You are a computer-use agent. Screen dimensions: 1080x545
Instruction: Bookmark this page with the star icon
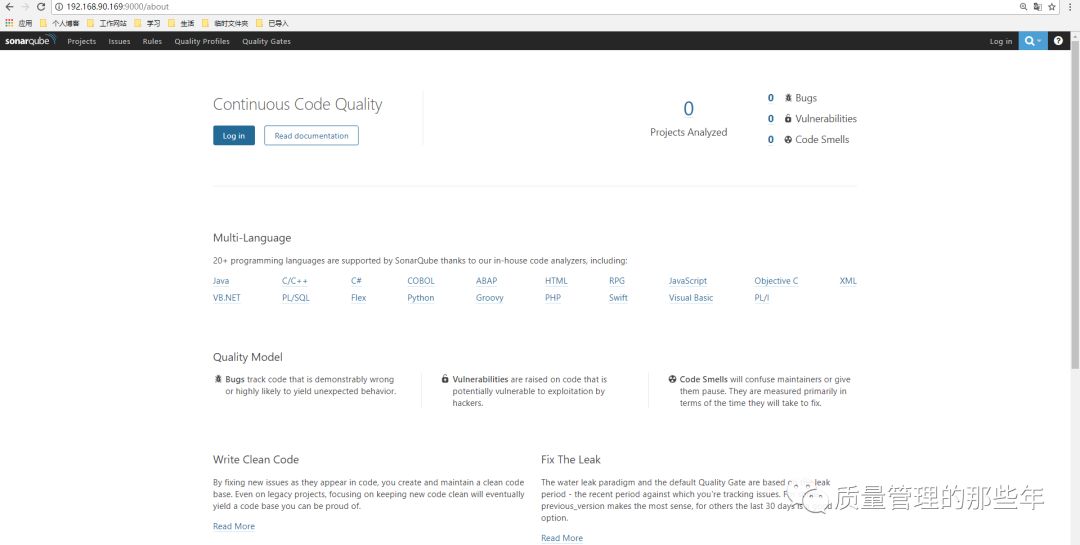pos(1052,7)
